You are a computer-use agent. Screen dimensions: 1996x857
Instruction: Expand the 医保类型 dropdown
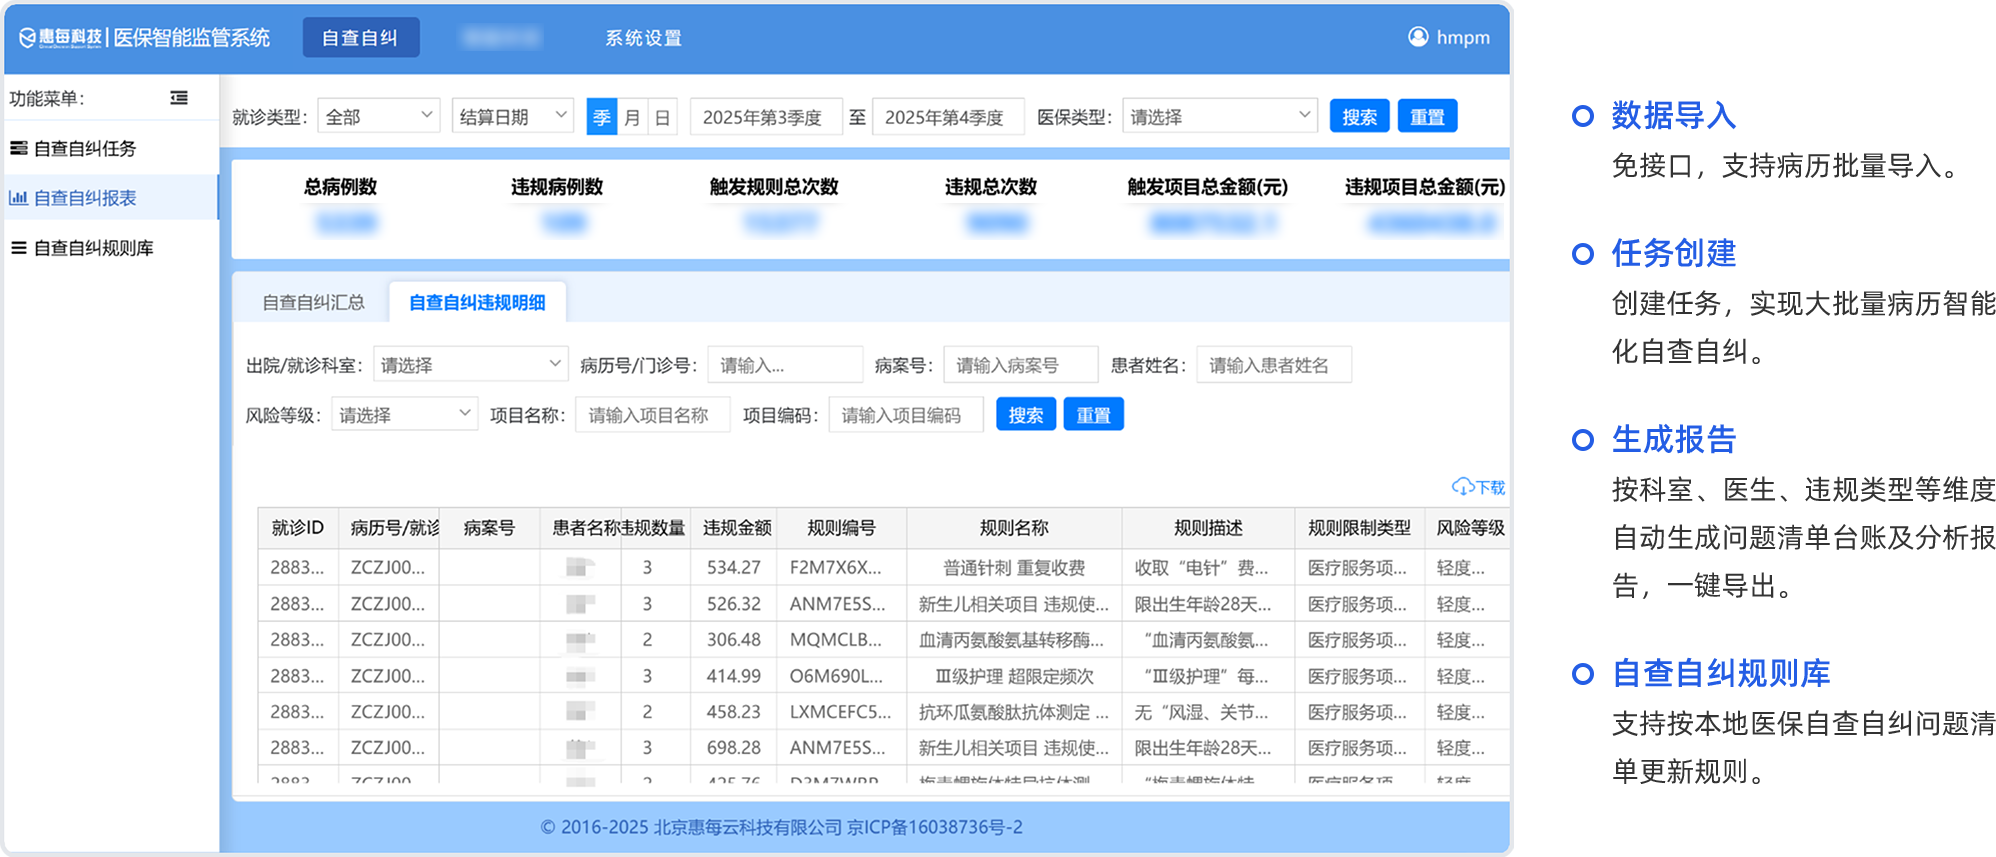(1219, 116)
